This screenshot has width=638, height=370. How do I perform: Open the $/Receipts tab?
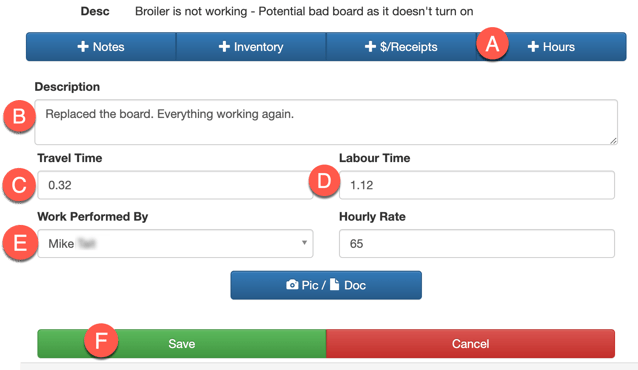click(401, 47)
